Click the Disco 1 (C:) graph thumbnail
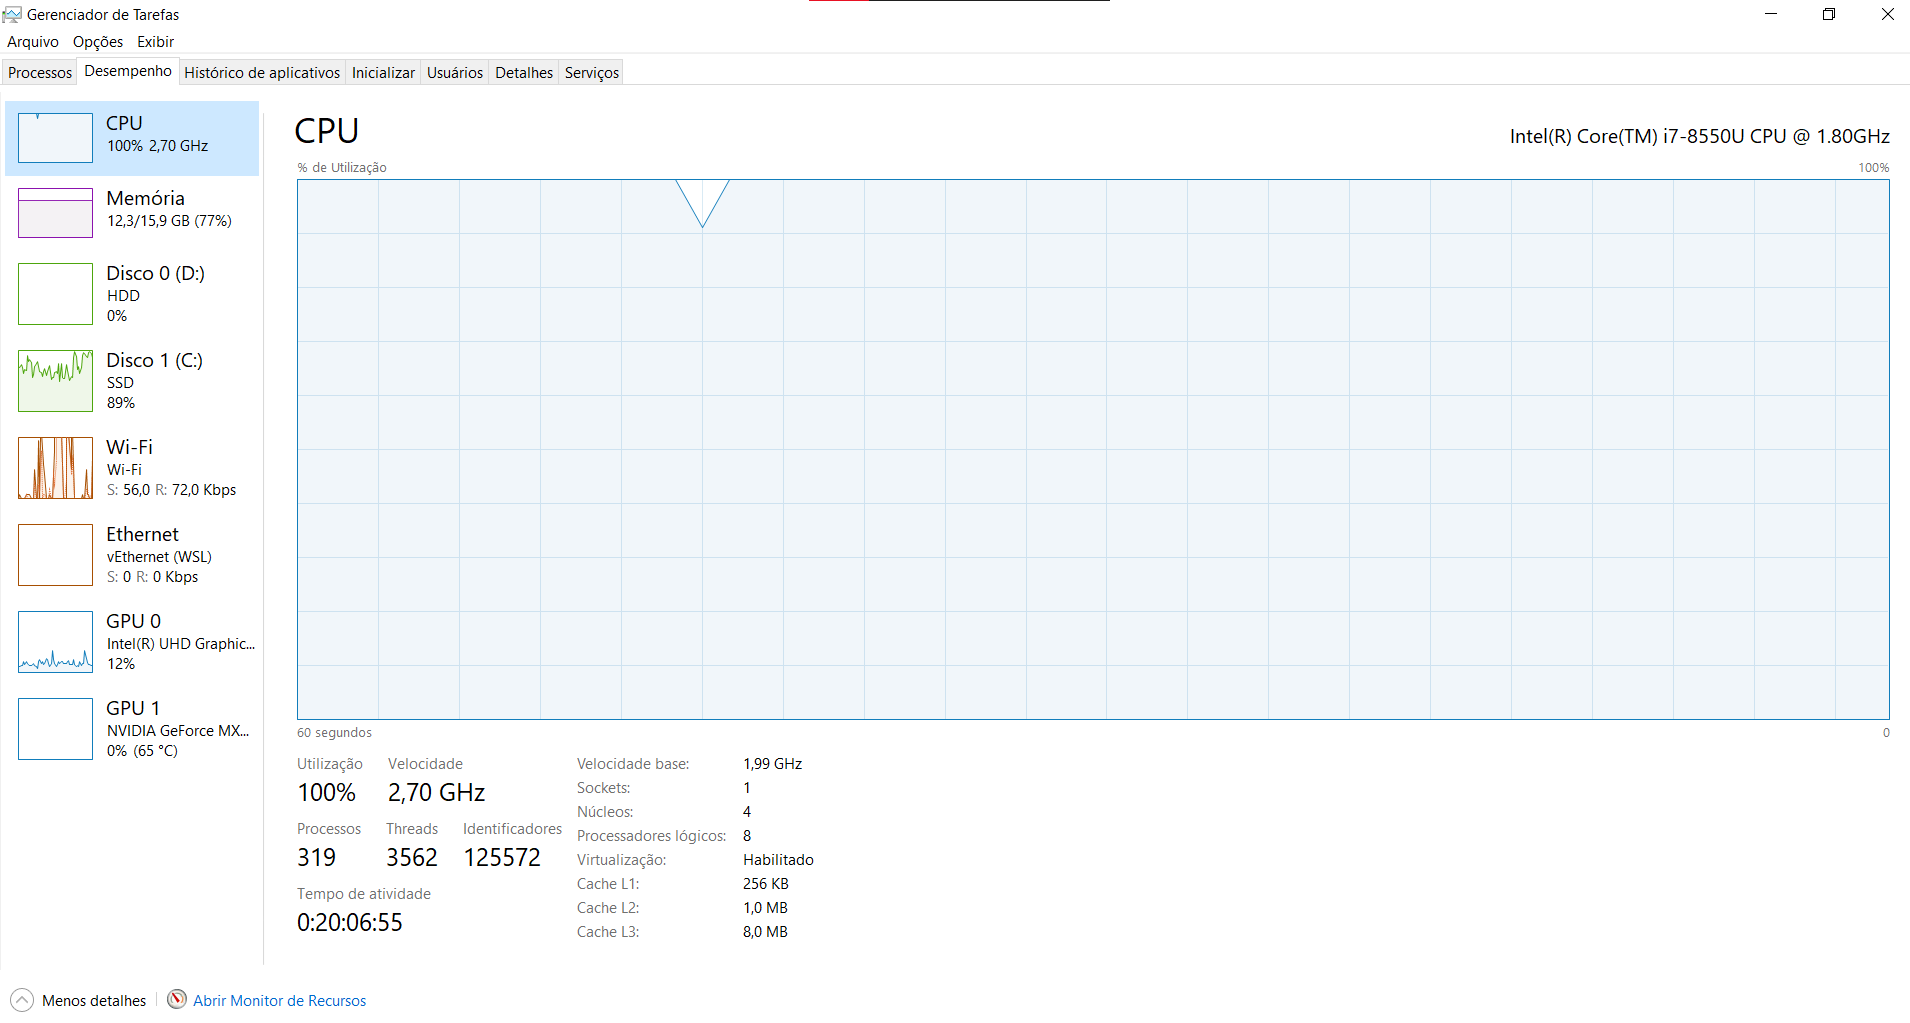 55,381
